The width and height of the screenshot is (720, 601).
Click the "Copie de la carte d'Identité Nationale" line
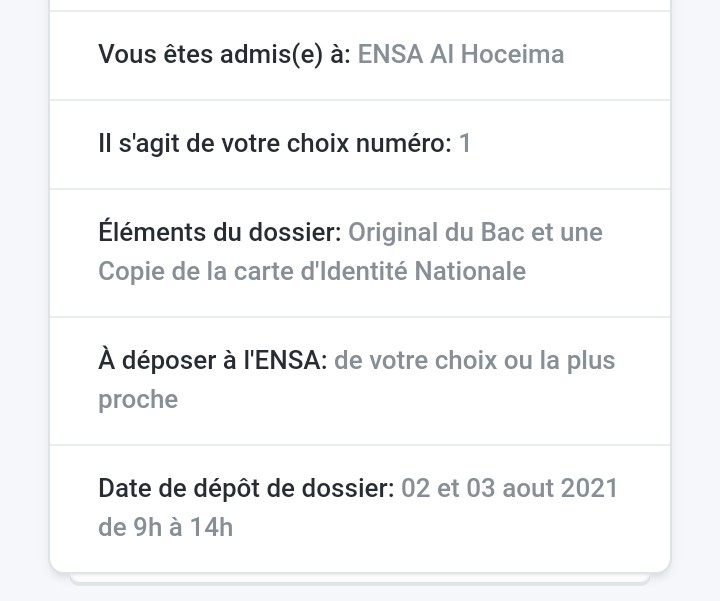coord(312,271)
